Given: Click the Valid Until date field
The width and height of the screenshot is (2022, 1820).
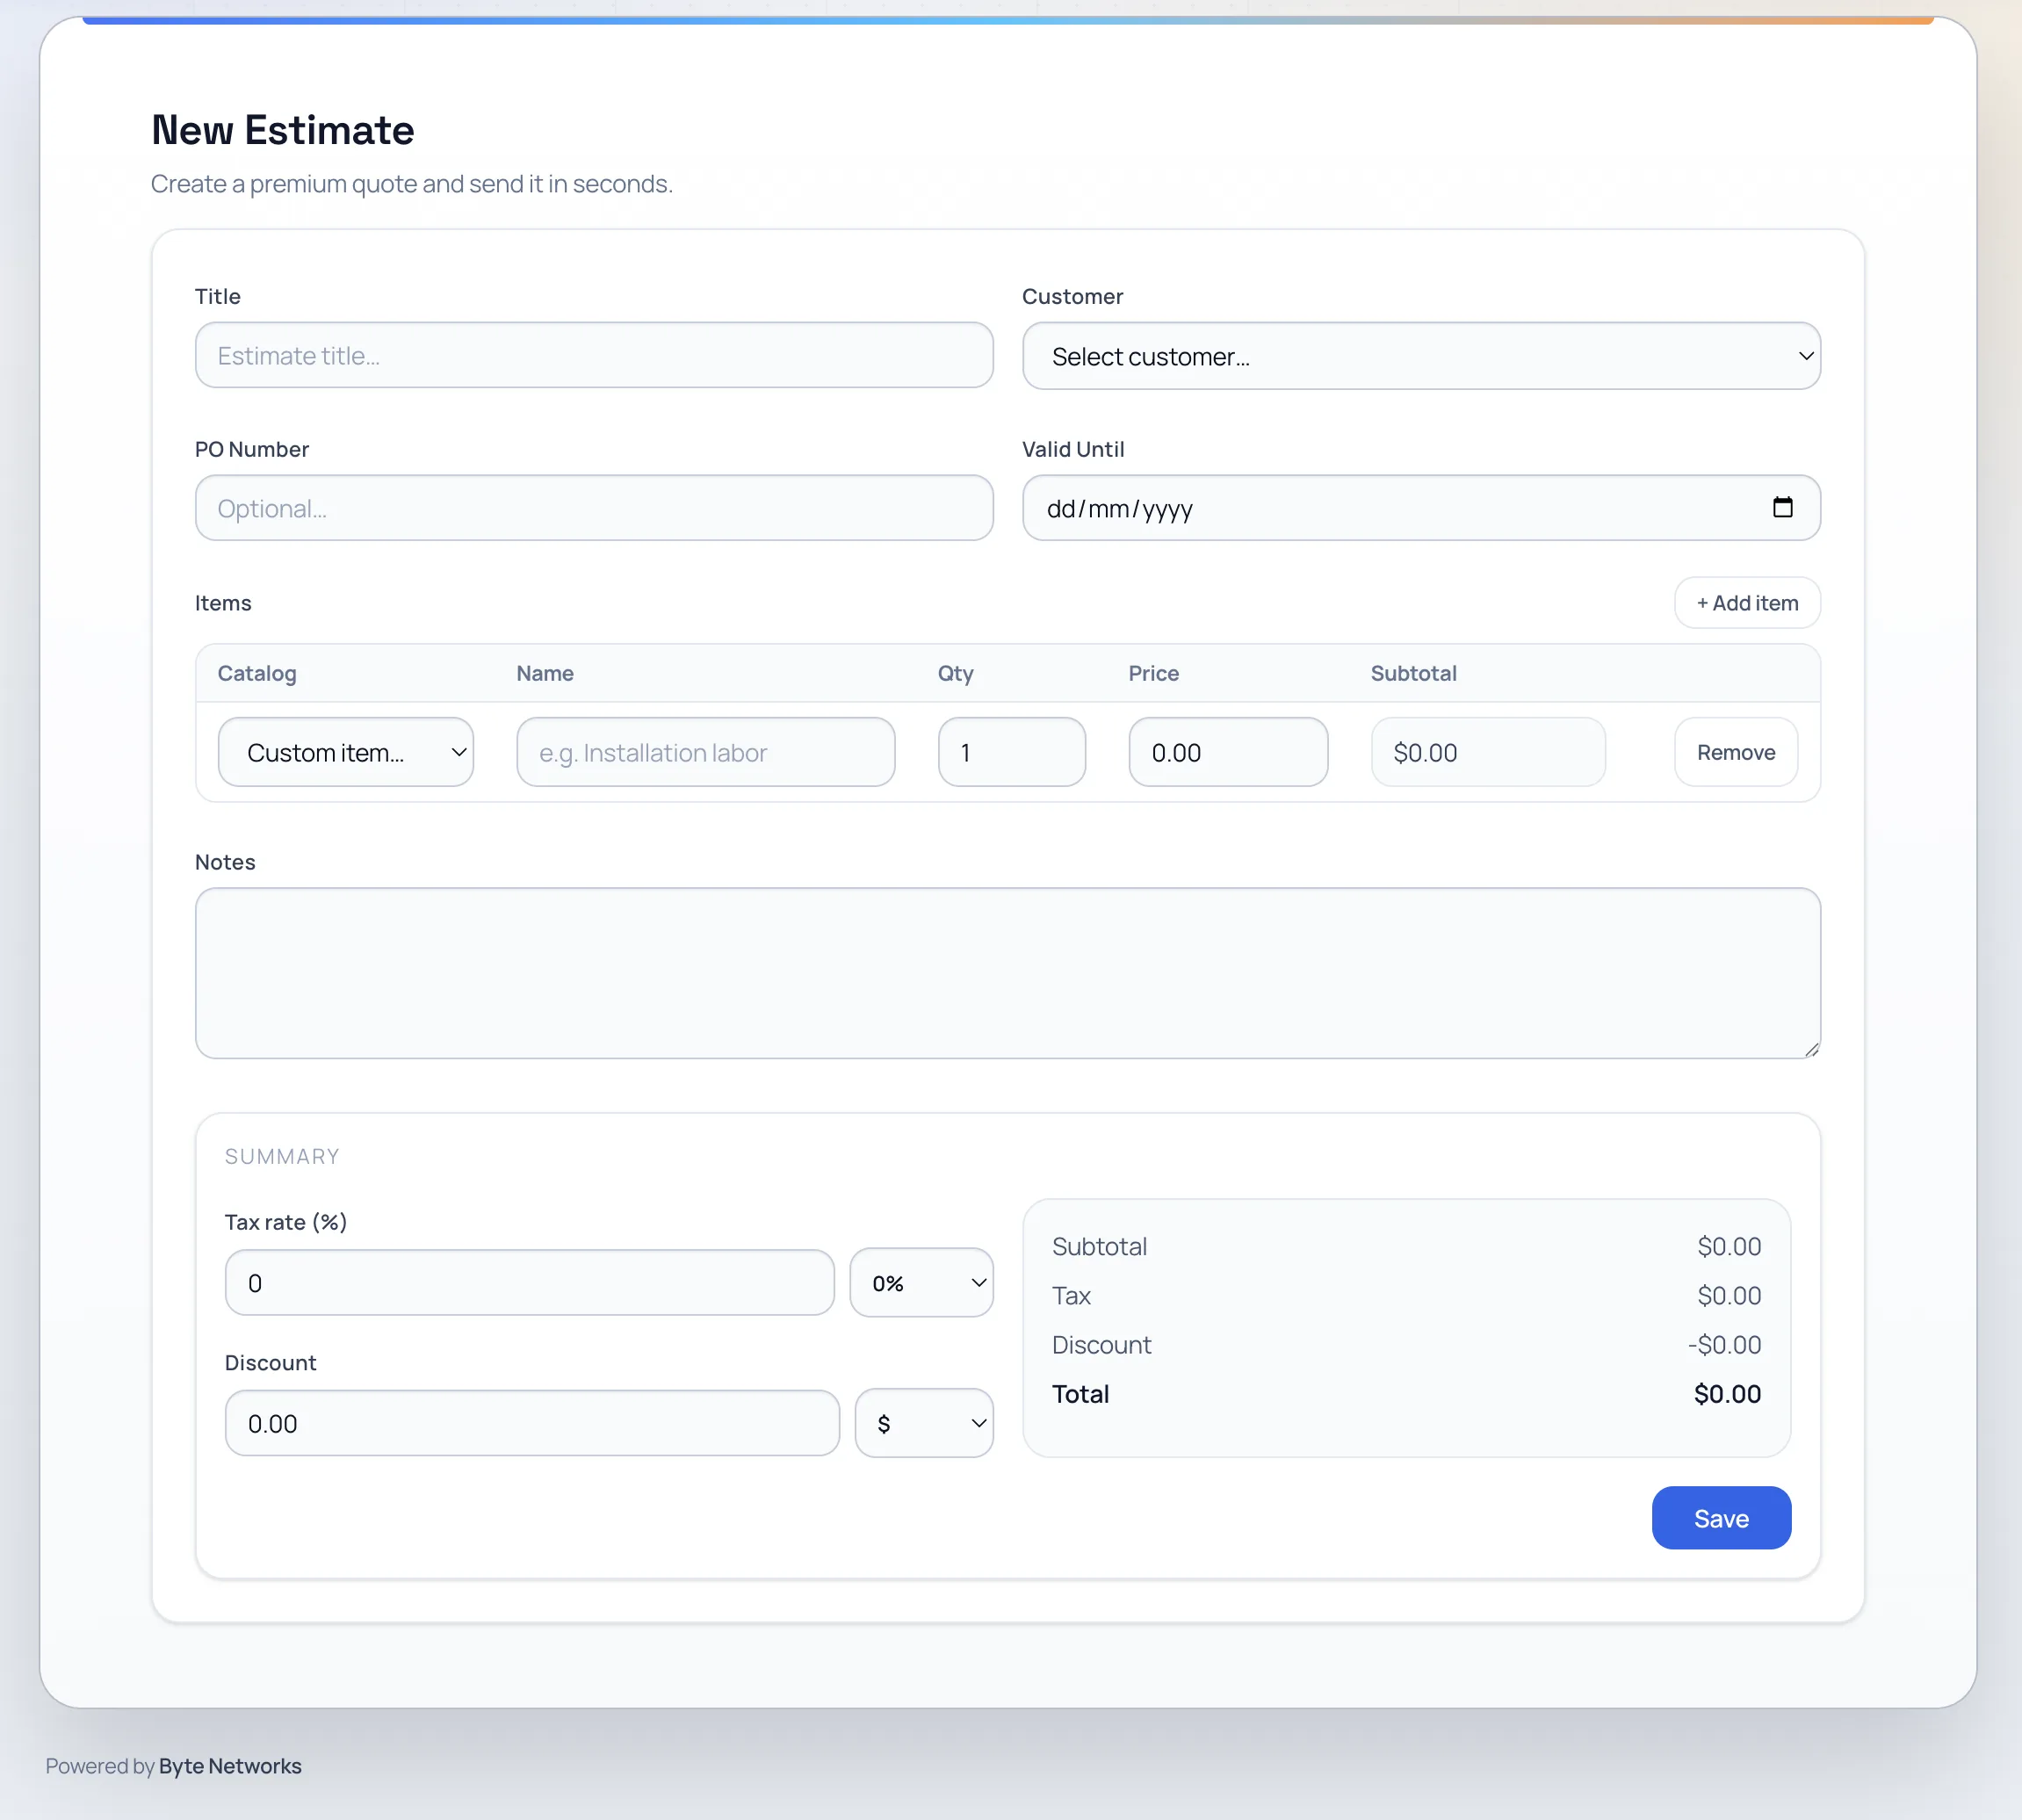Looking at the screenshot, I should (1380, 507).
